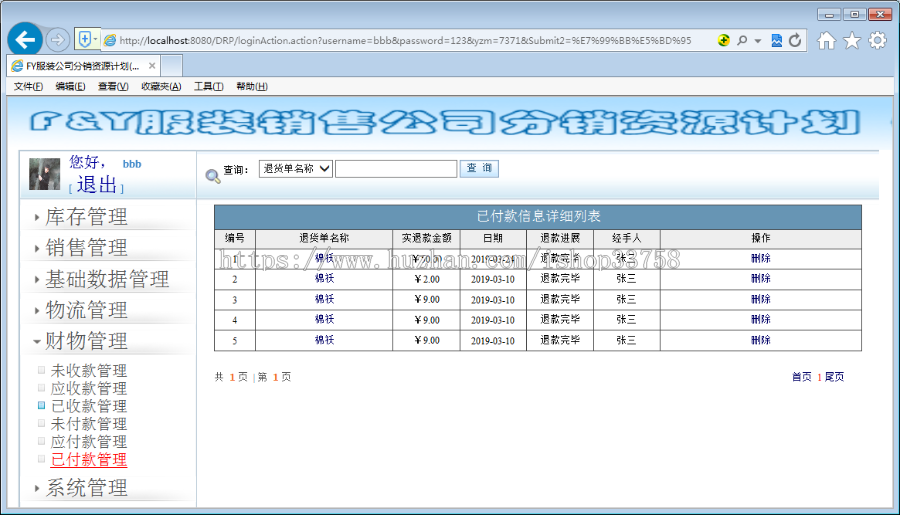Click the URL address bar field
900x515 pixels.
(405, 40)
